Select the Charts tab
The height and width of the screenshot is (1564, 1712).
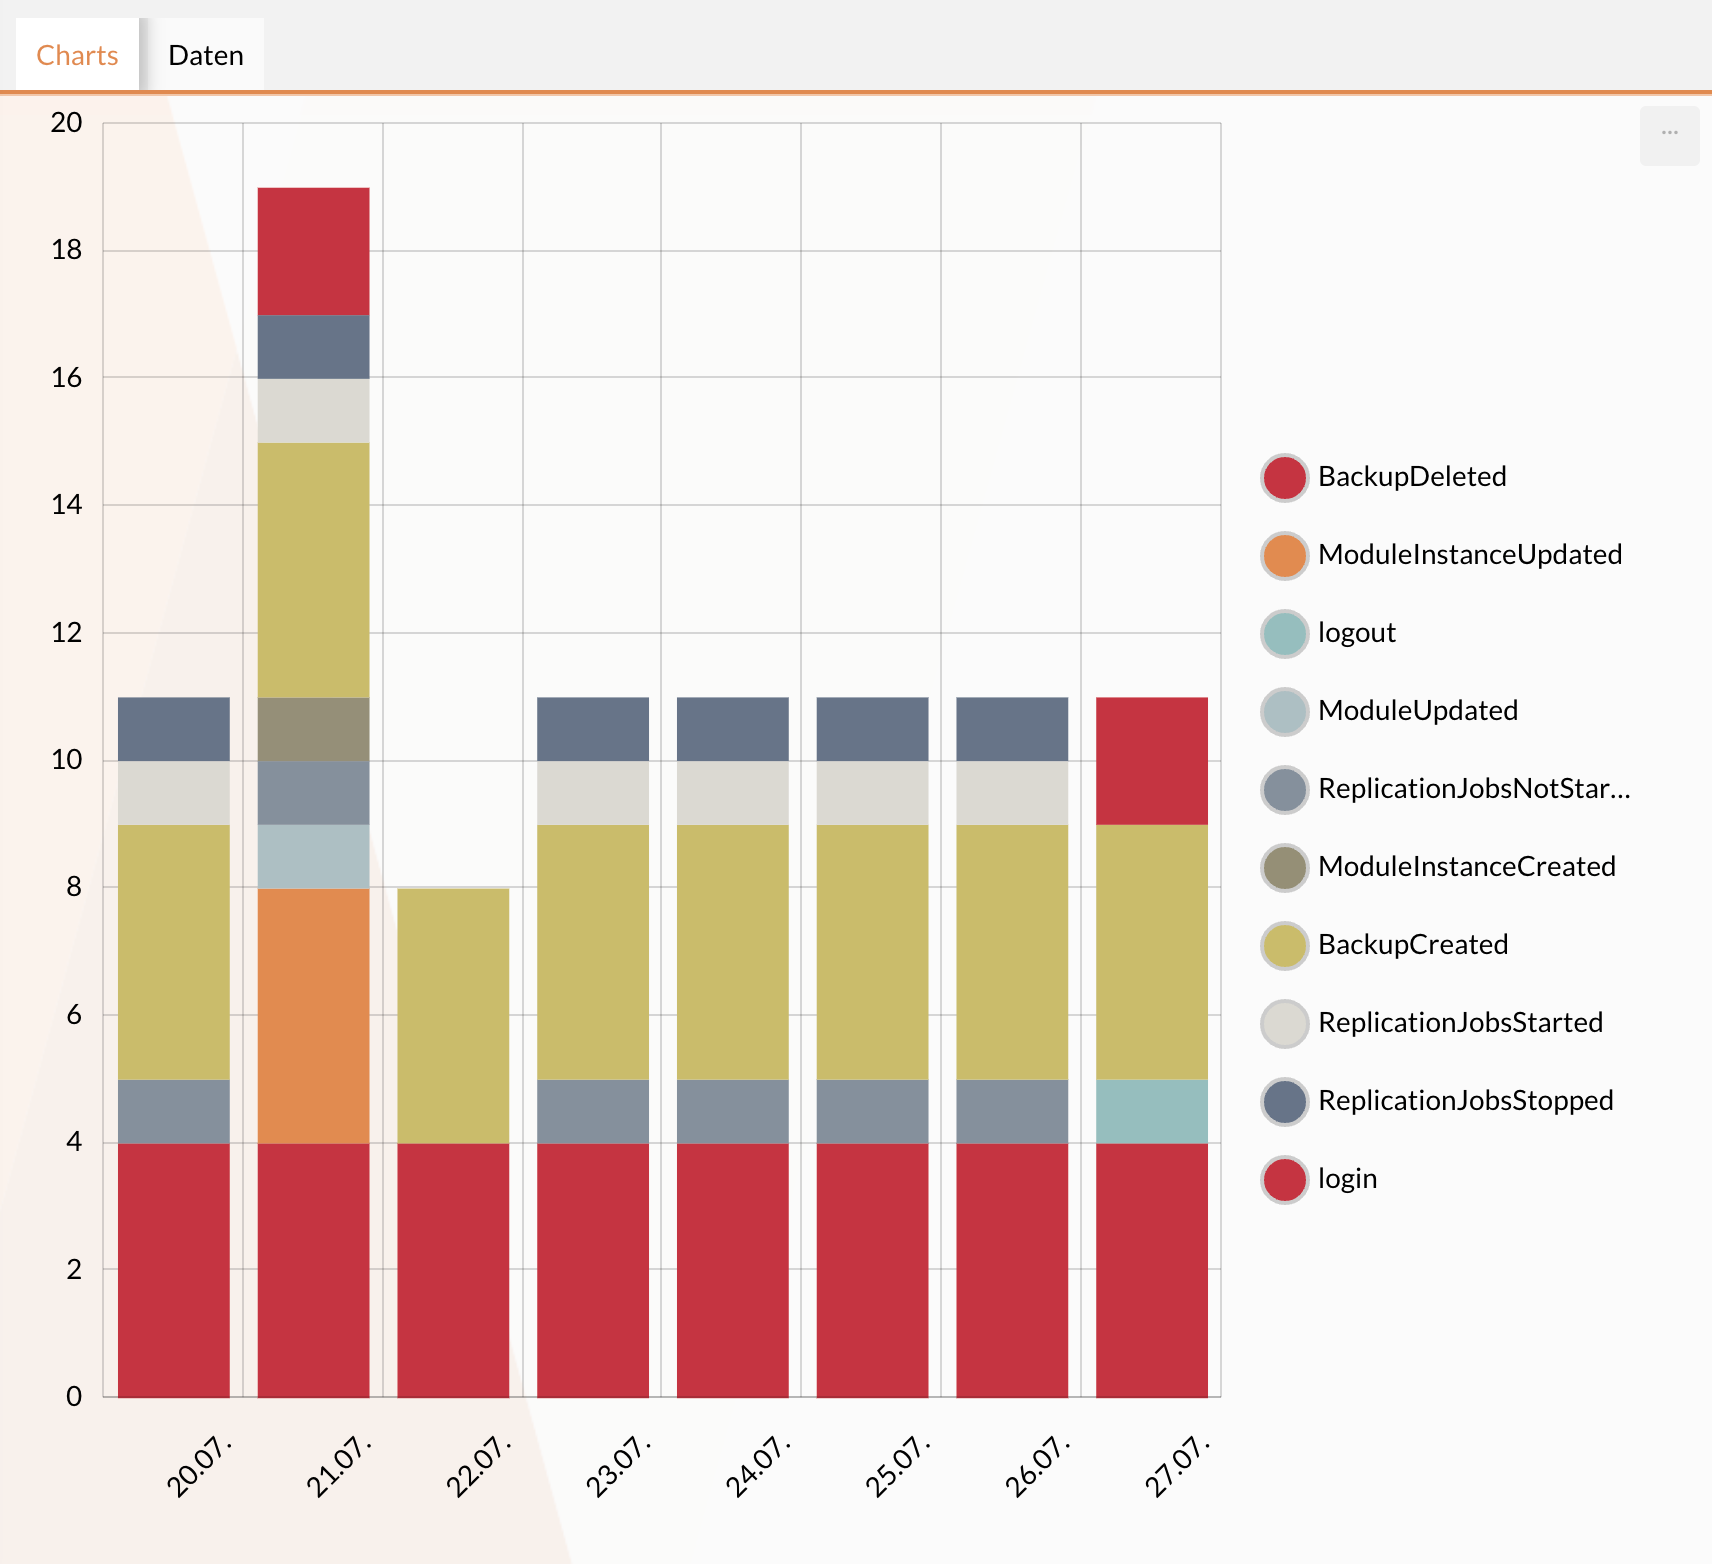[x=77, y=55]
